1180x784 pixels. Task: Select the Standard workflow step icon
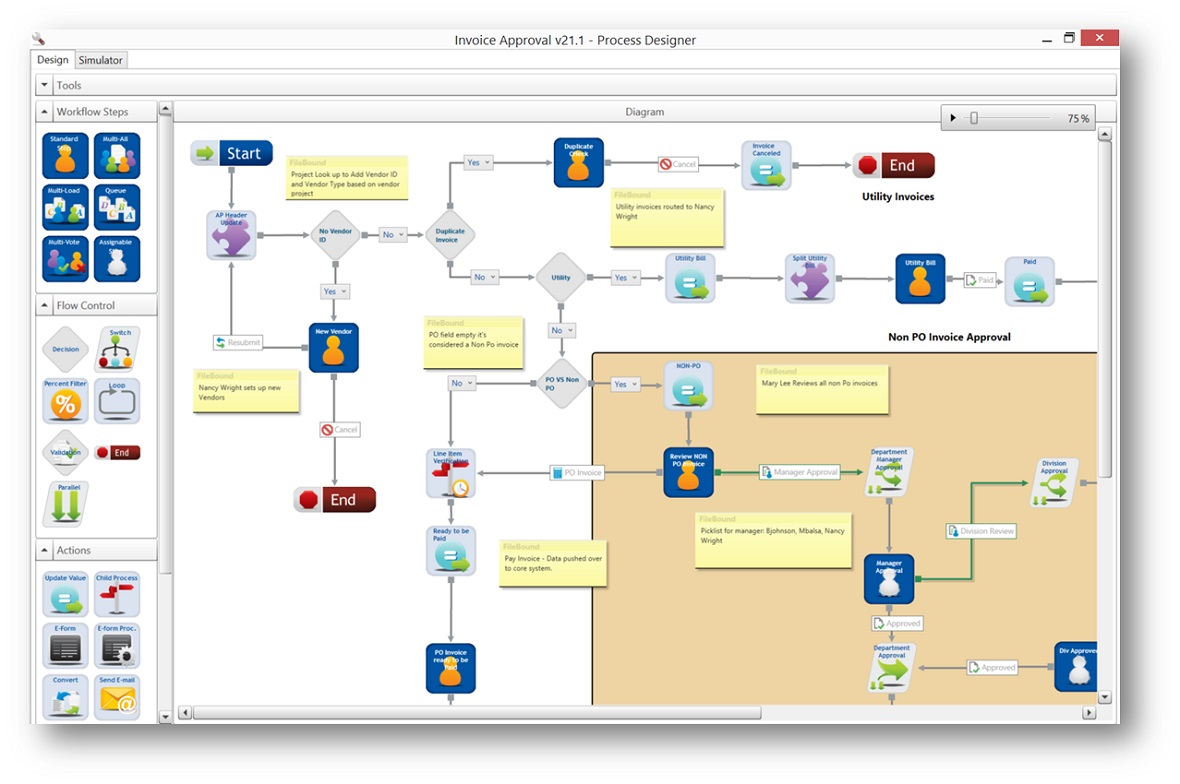tap(64, 155)
